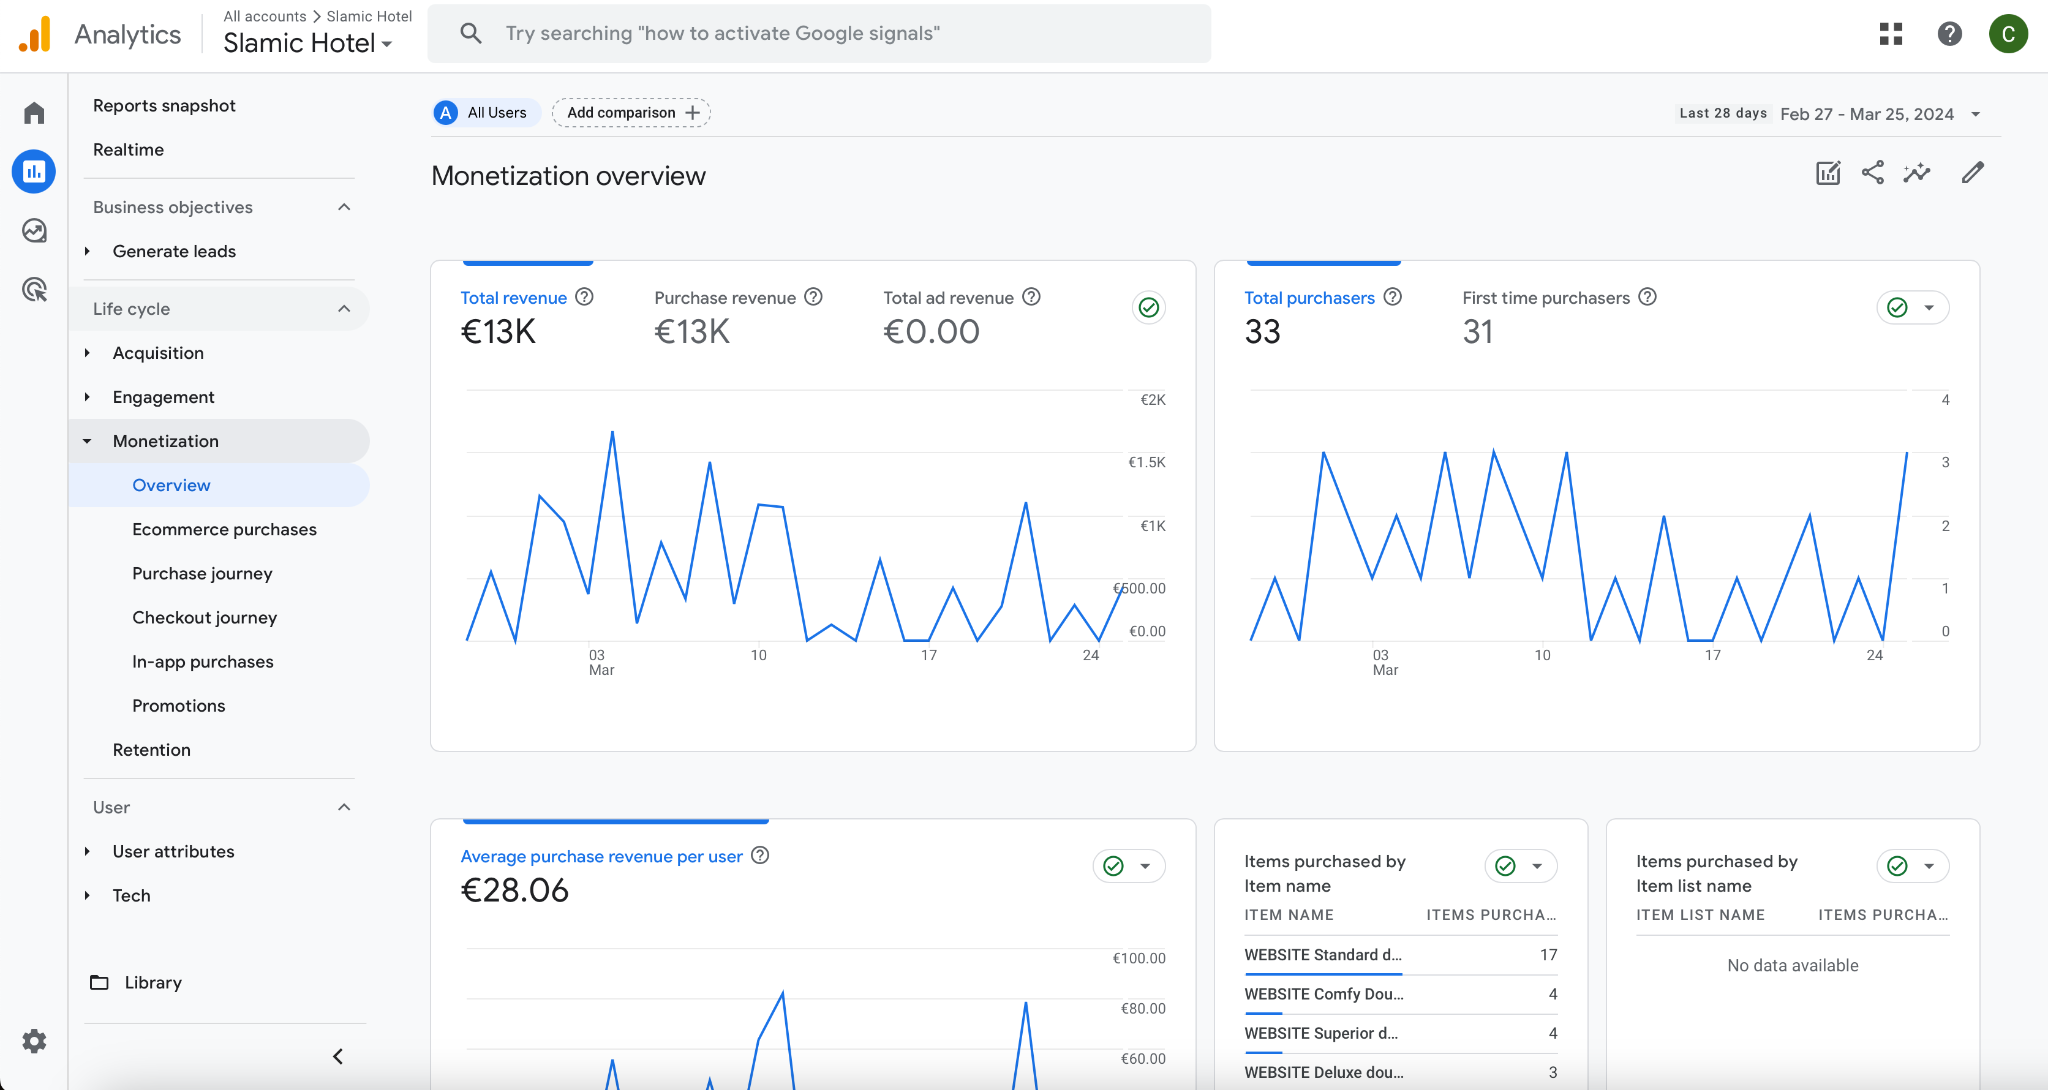Click the Admin settings gear icon

[34, 1041]
